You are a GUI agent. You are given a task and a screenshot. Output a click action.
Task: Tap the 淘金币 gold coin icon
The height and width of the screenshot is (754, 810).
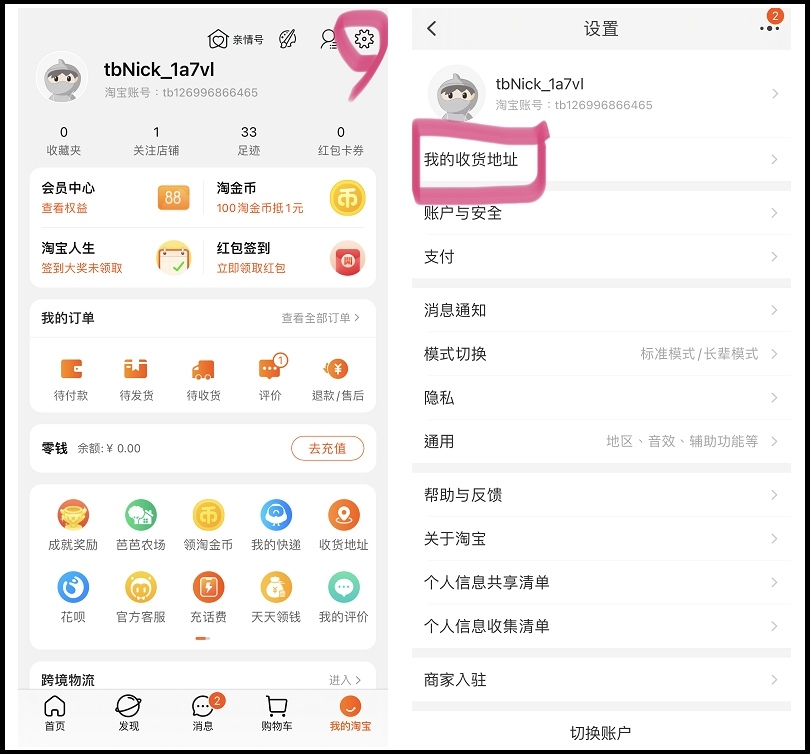348,198
